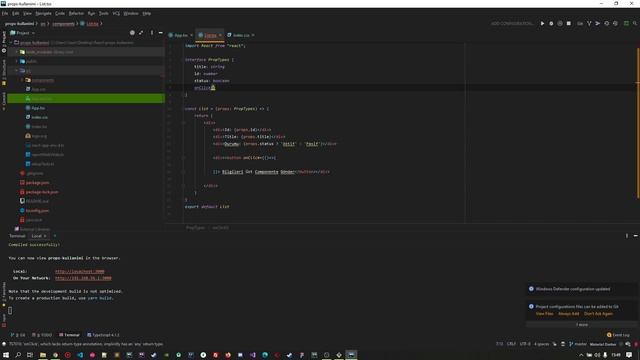The width and height of the screenshot is (640, 360).
Task: Collapse the src folder in project tree
Action: coord(17,71)
